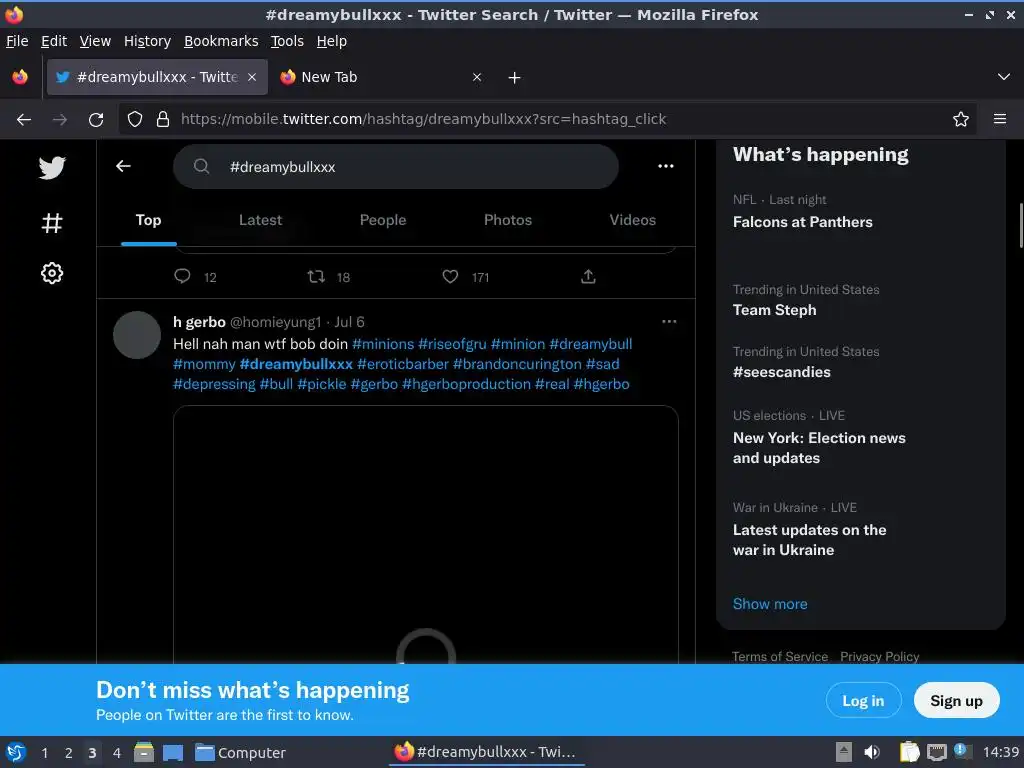
Task: Click the Jul 6 tweet date link
Action: (349, 322)
